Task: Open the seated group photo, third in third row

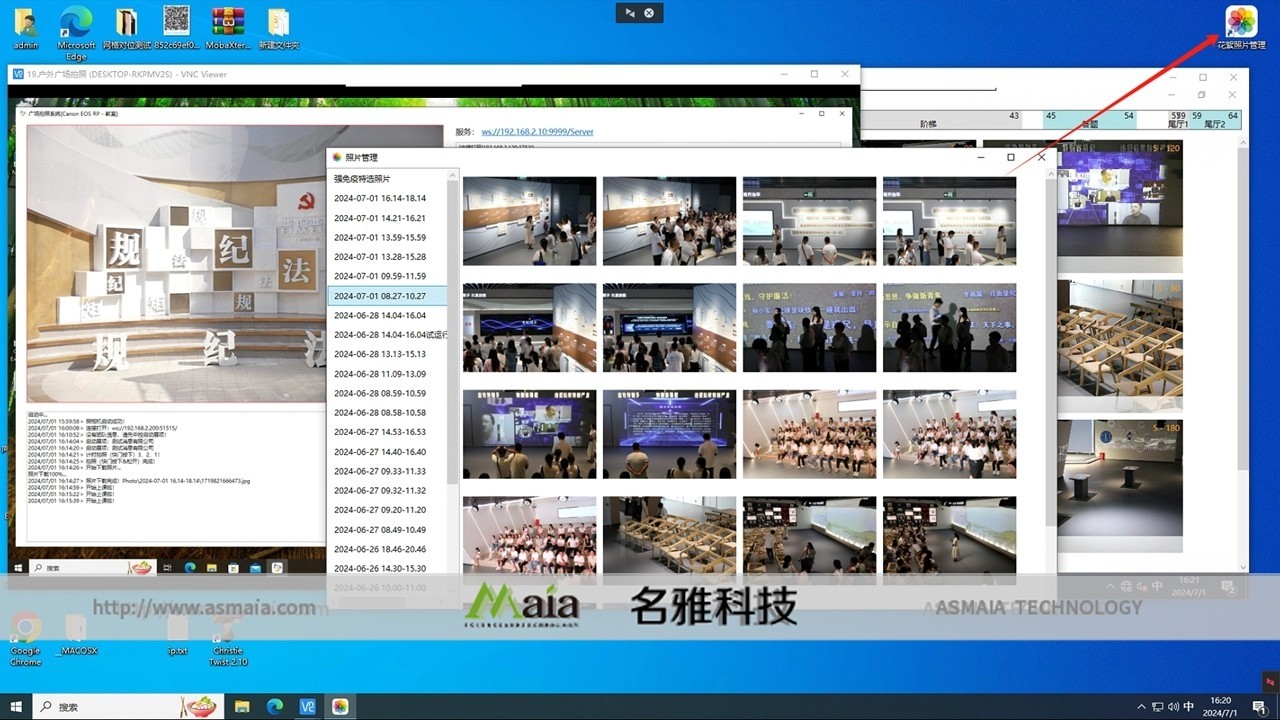Action: pos(809,434)
